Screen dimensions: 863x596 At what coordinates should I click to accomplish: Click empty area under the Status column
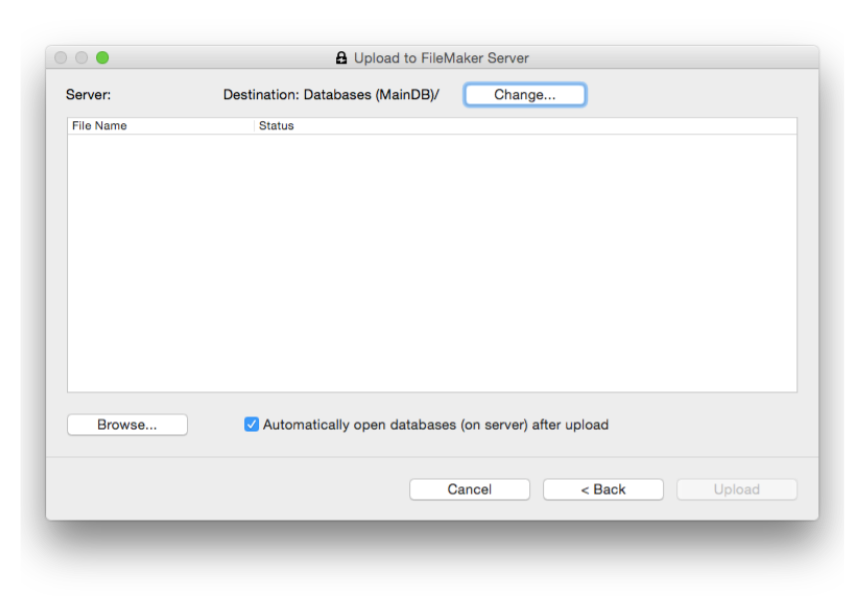click(520, 260)
